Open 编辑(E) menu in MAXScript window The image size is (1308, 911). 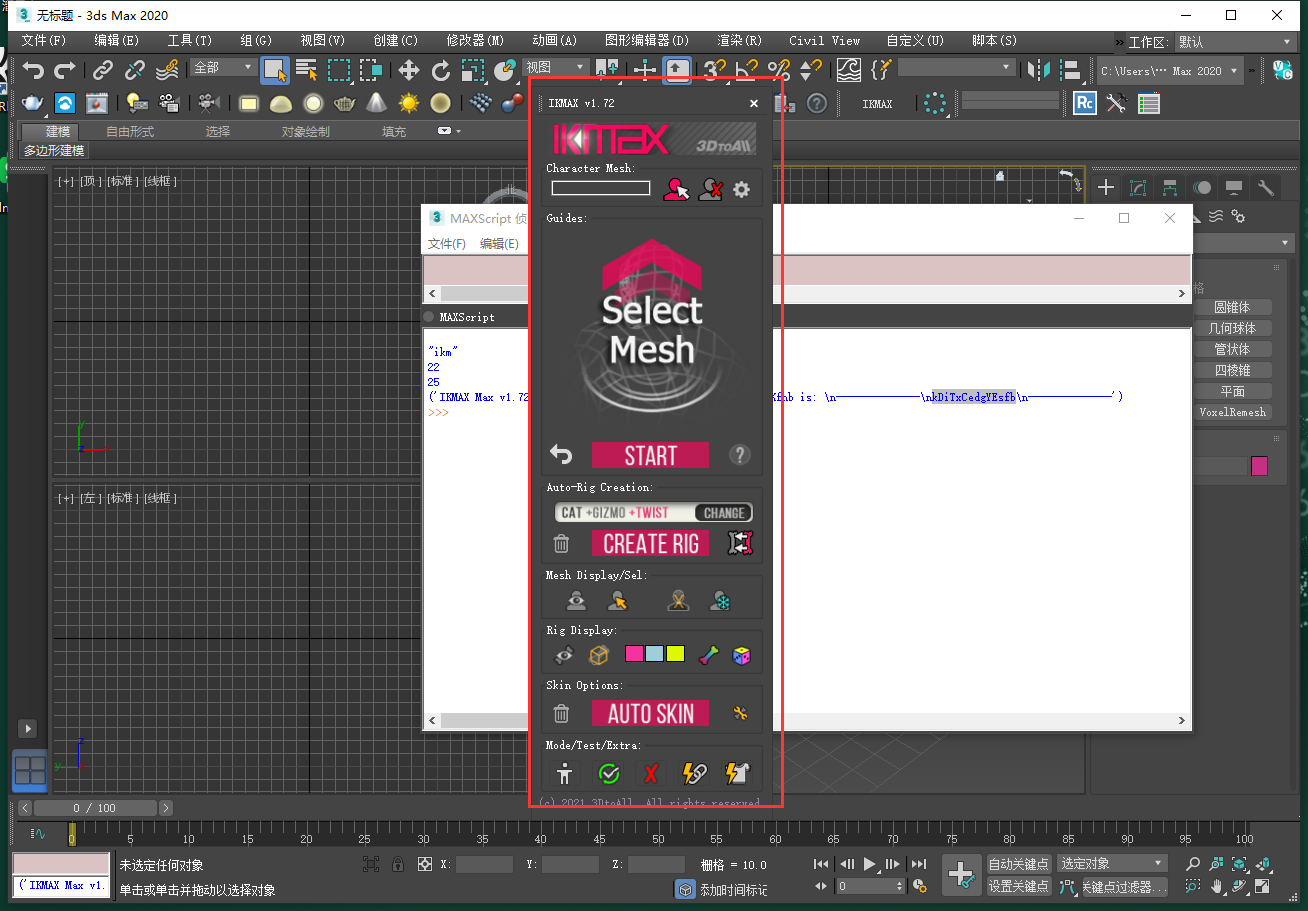[x=499, y=244]
